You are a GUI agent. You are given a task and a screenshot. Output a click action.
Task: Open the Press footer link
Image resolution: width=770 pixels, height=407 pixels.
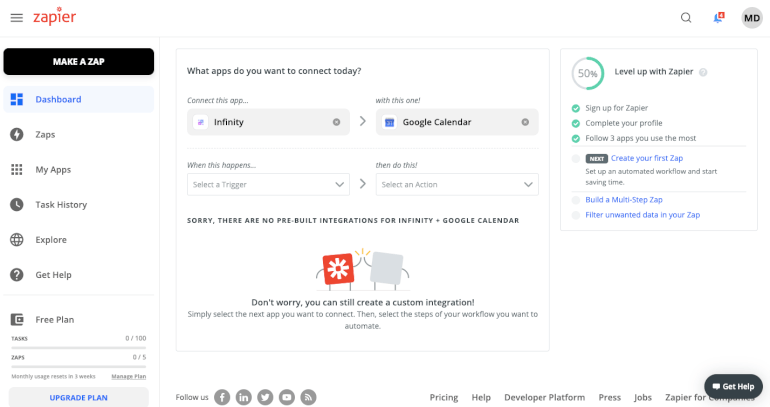point(609,397)
